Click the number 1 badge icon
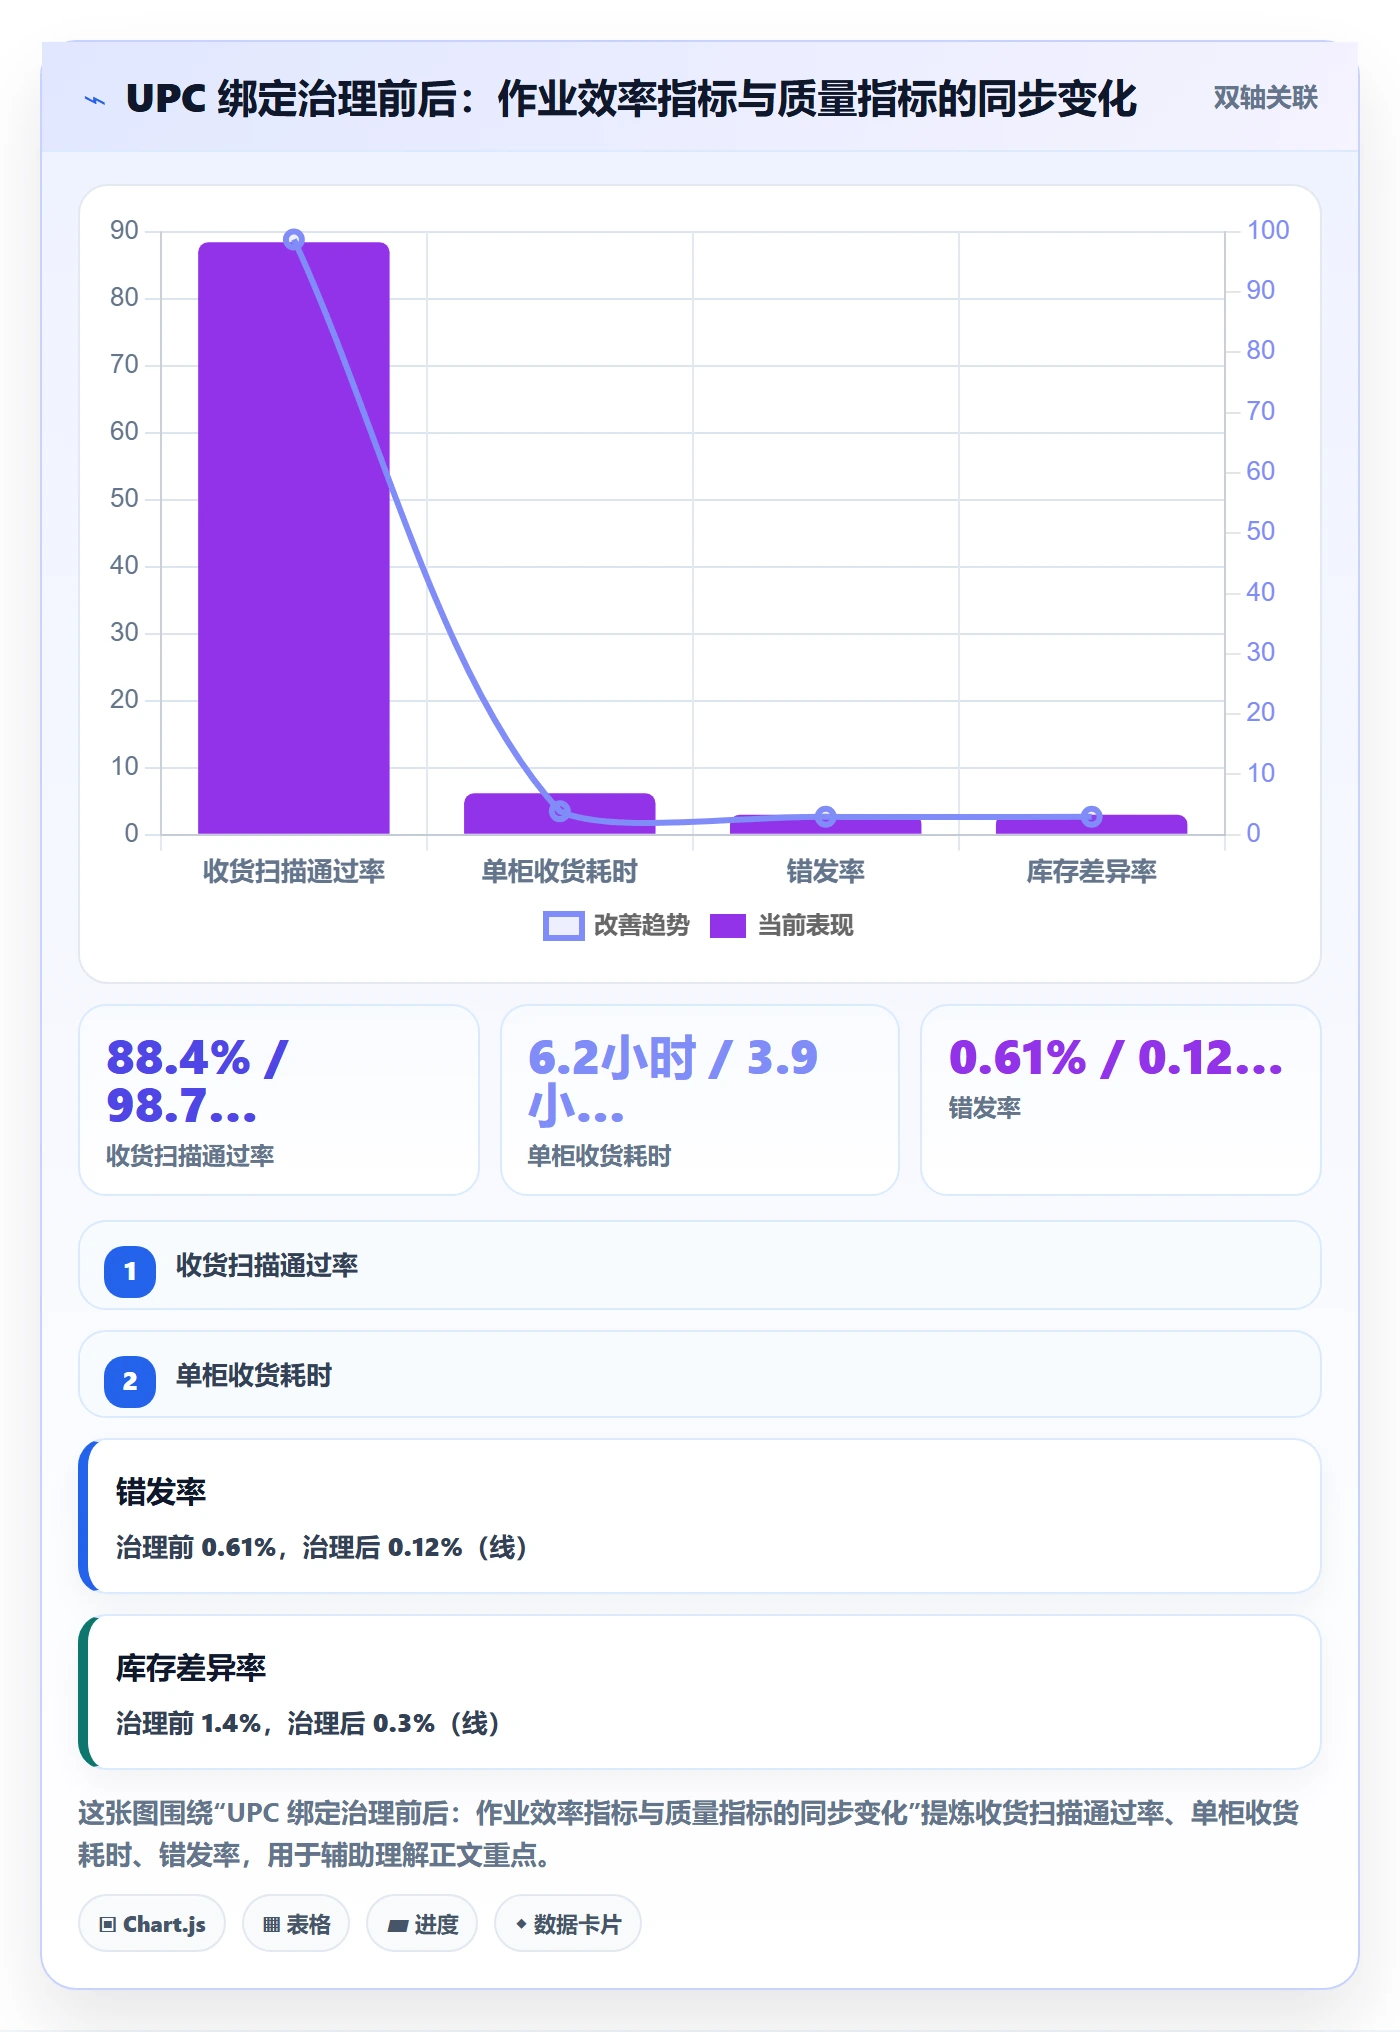Viewport: 1400px width, 2032px height. pos(130,1272)
